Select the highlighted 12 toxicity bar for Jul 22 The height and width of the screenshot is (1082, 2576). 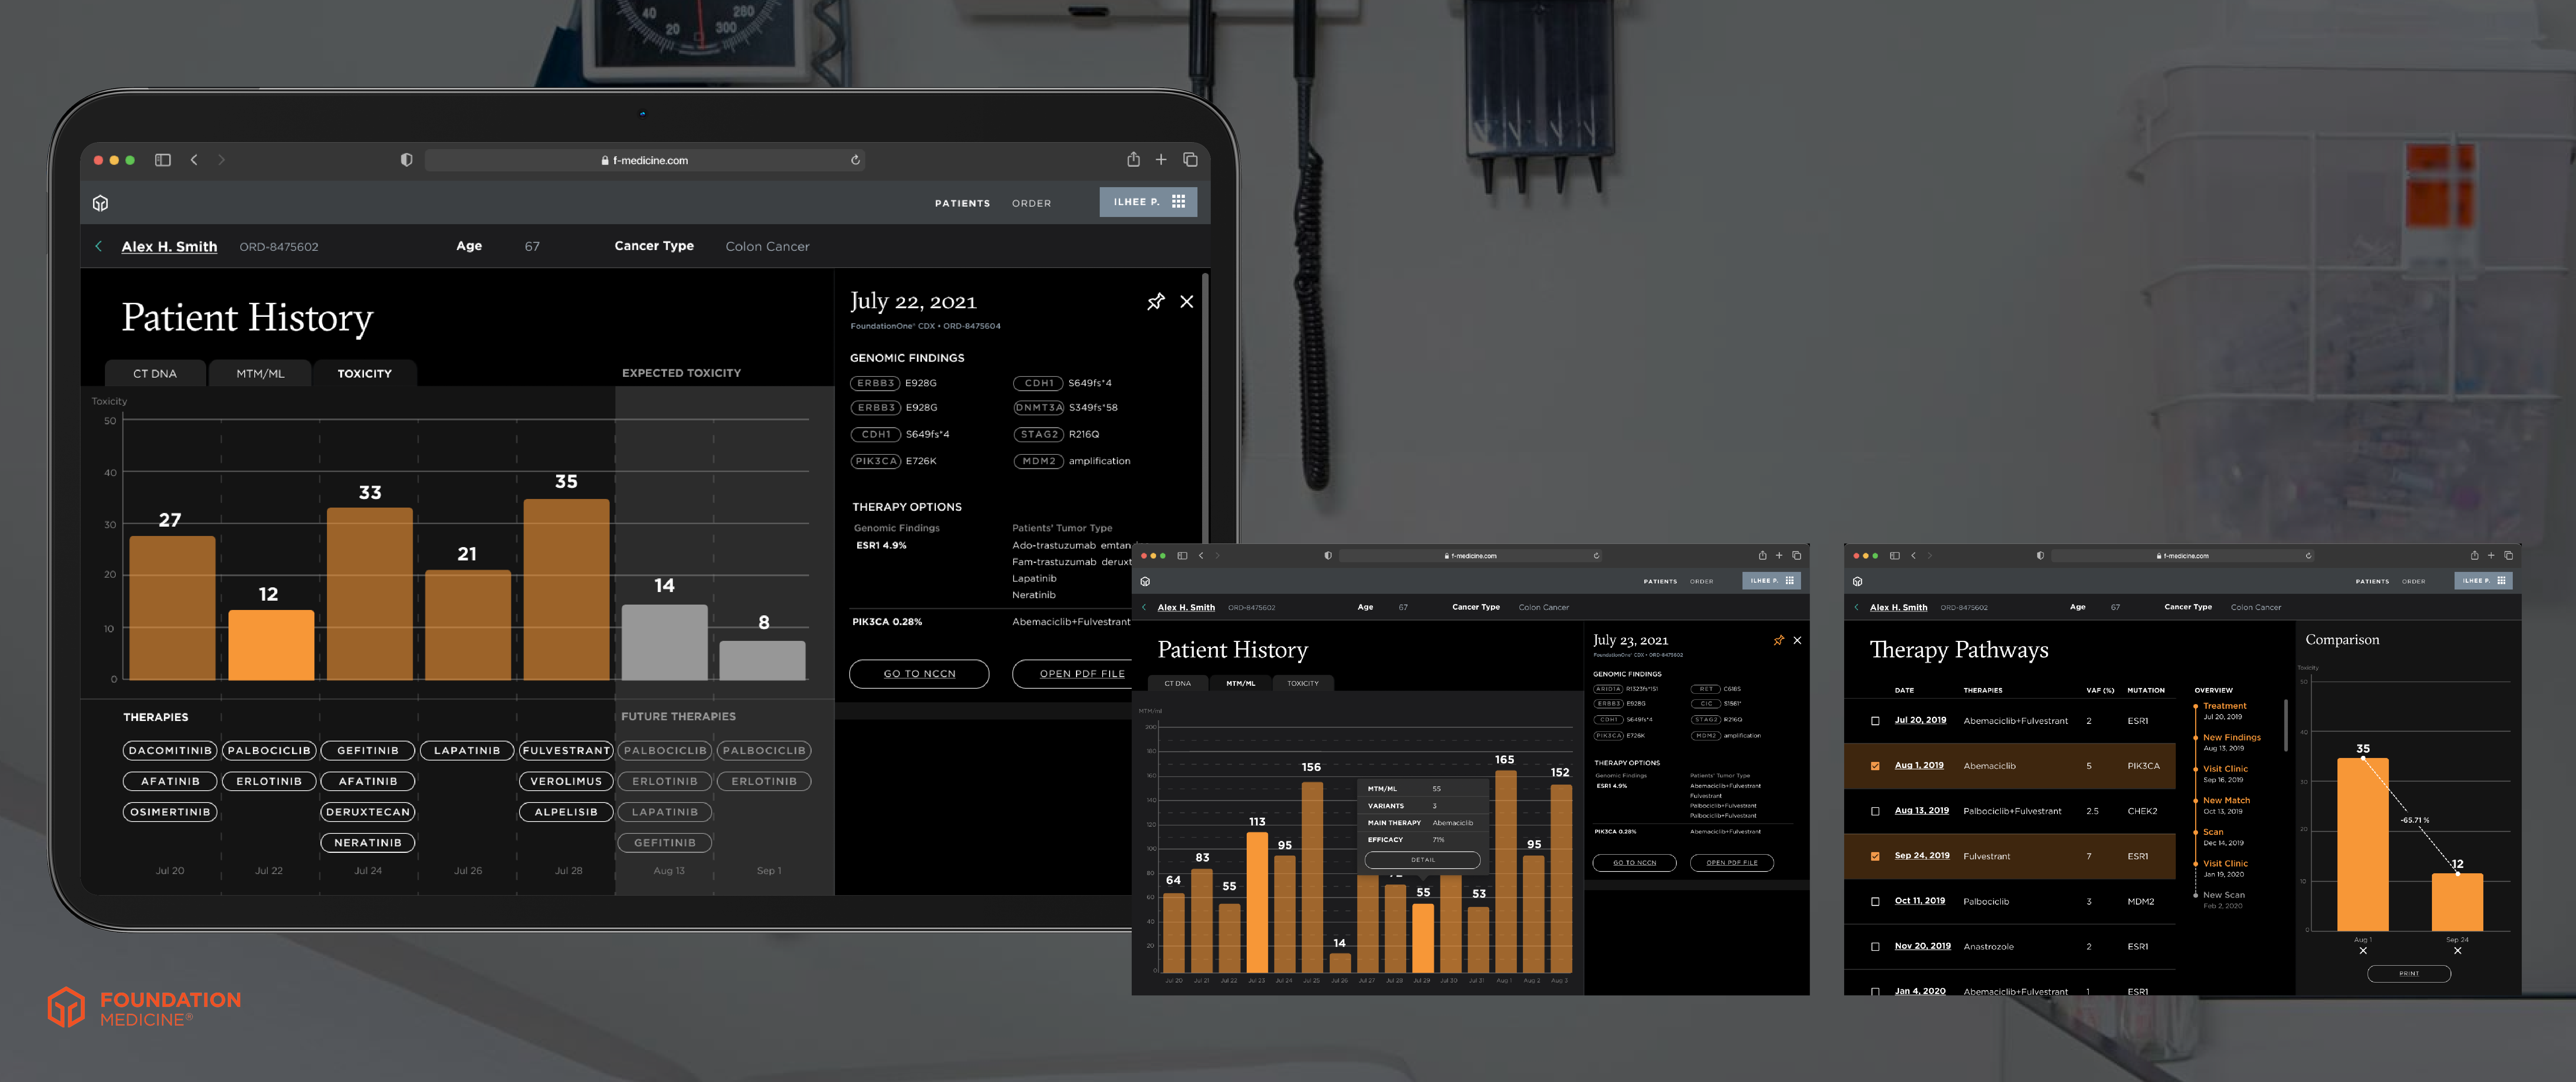[271, 645]
